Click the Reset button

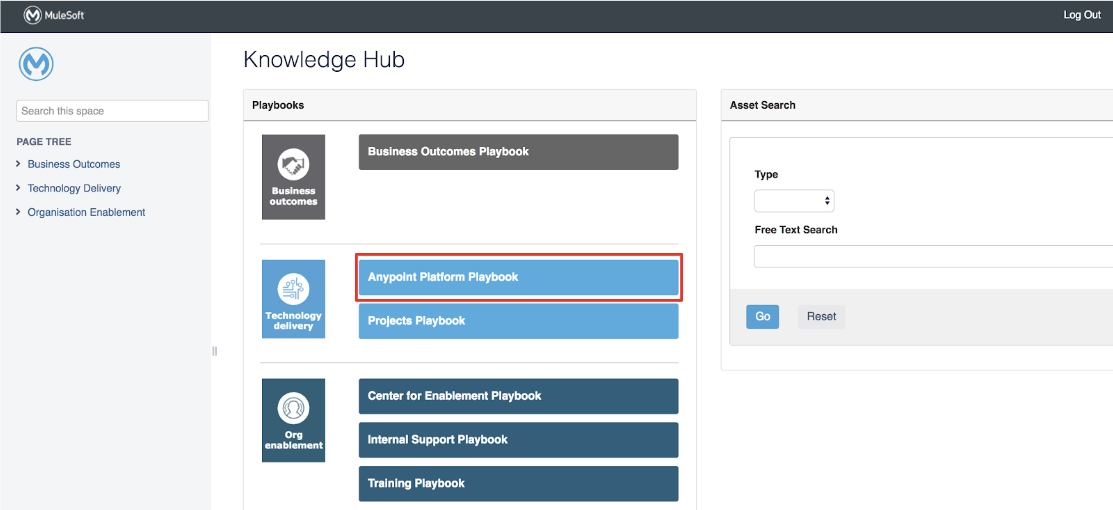(x=821, y=317)
